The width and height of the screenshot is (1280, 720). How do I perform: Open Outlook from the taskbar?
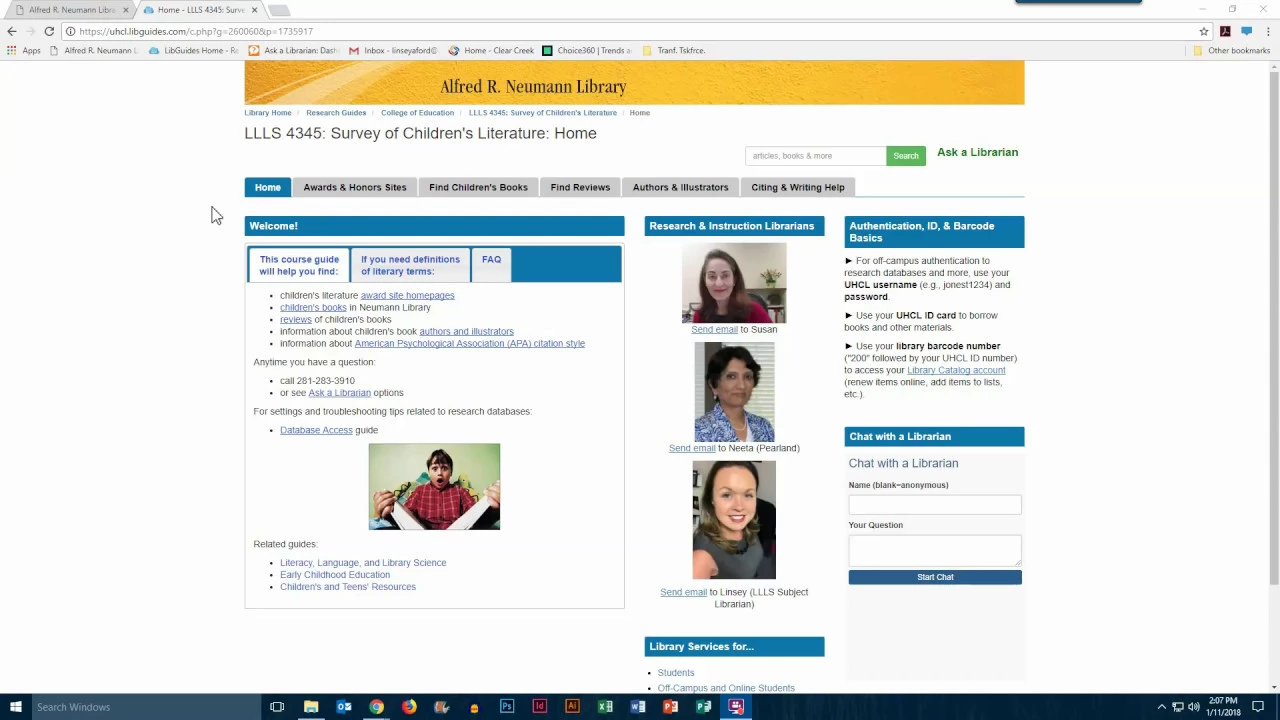coord(344,707)
